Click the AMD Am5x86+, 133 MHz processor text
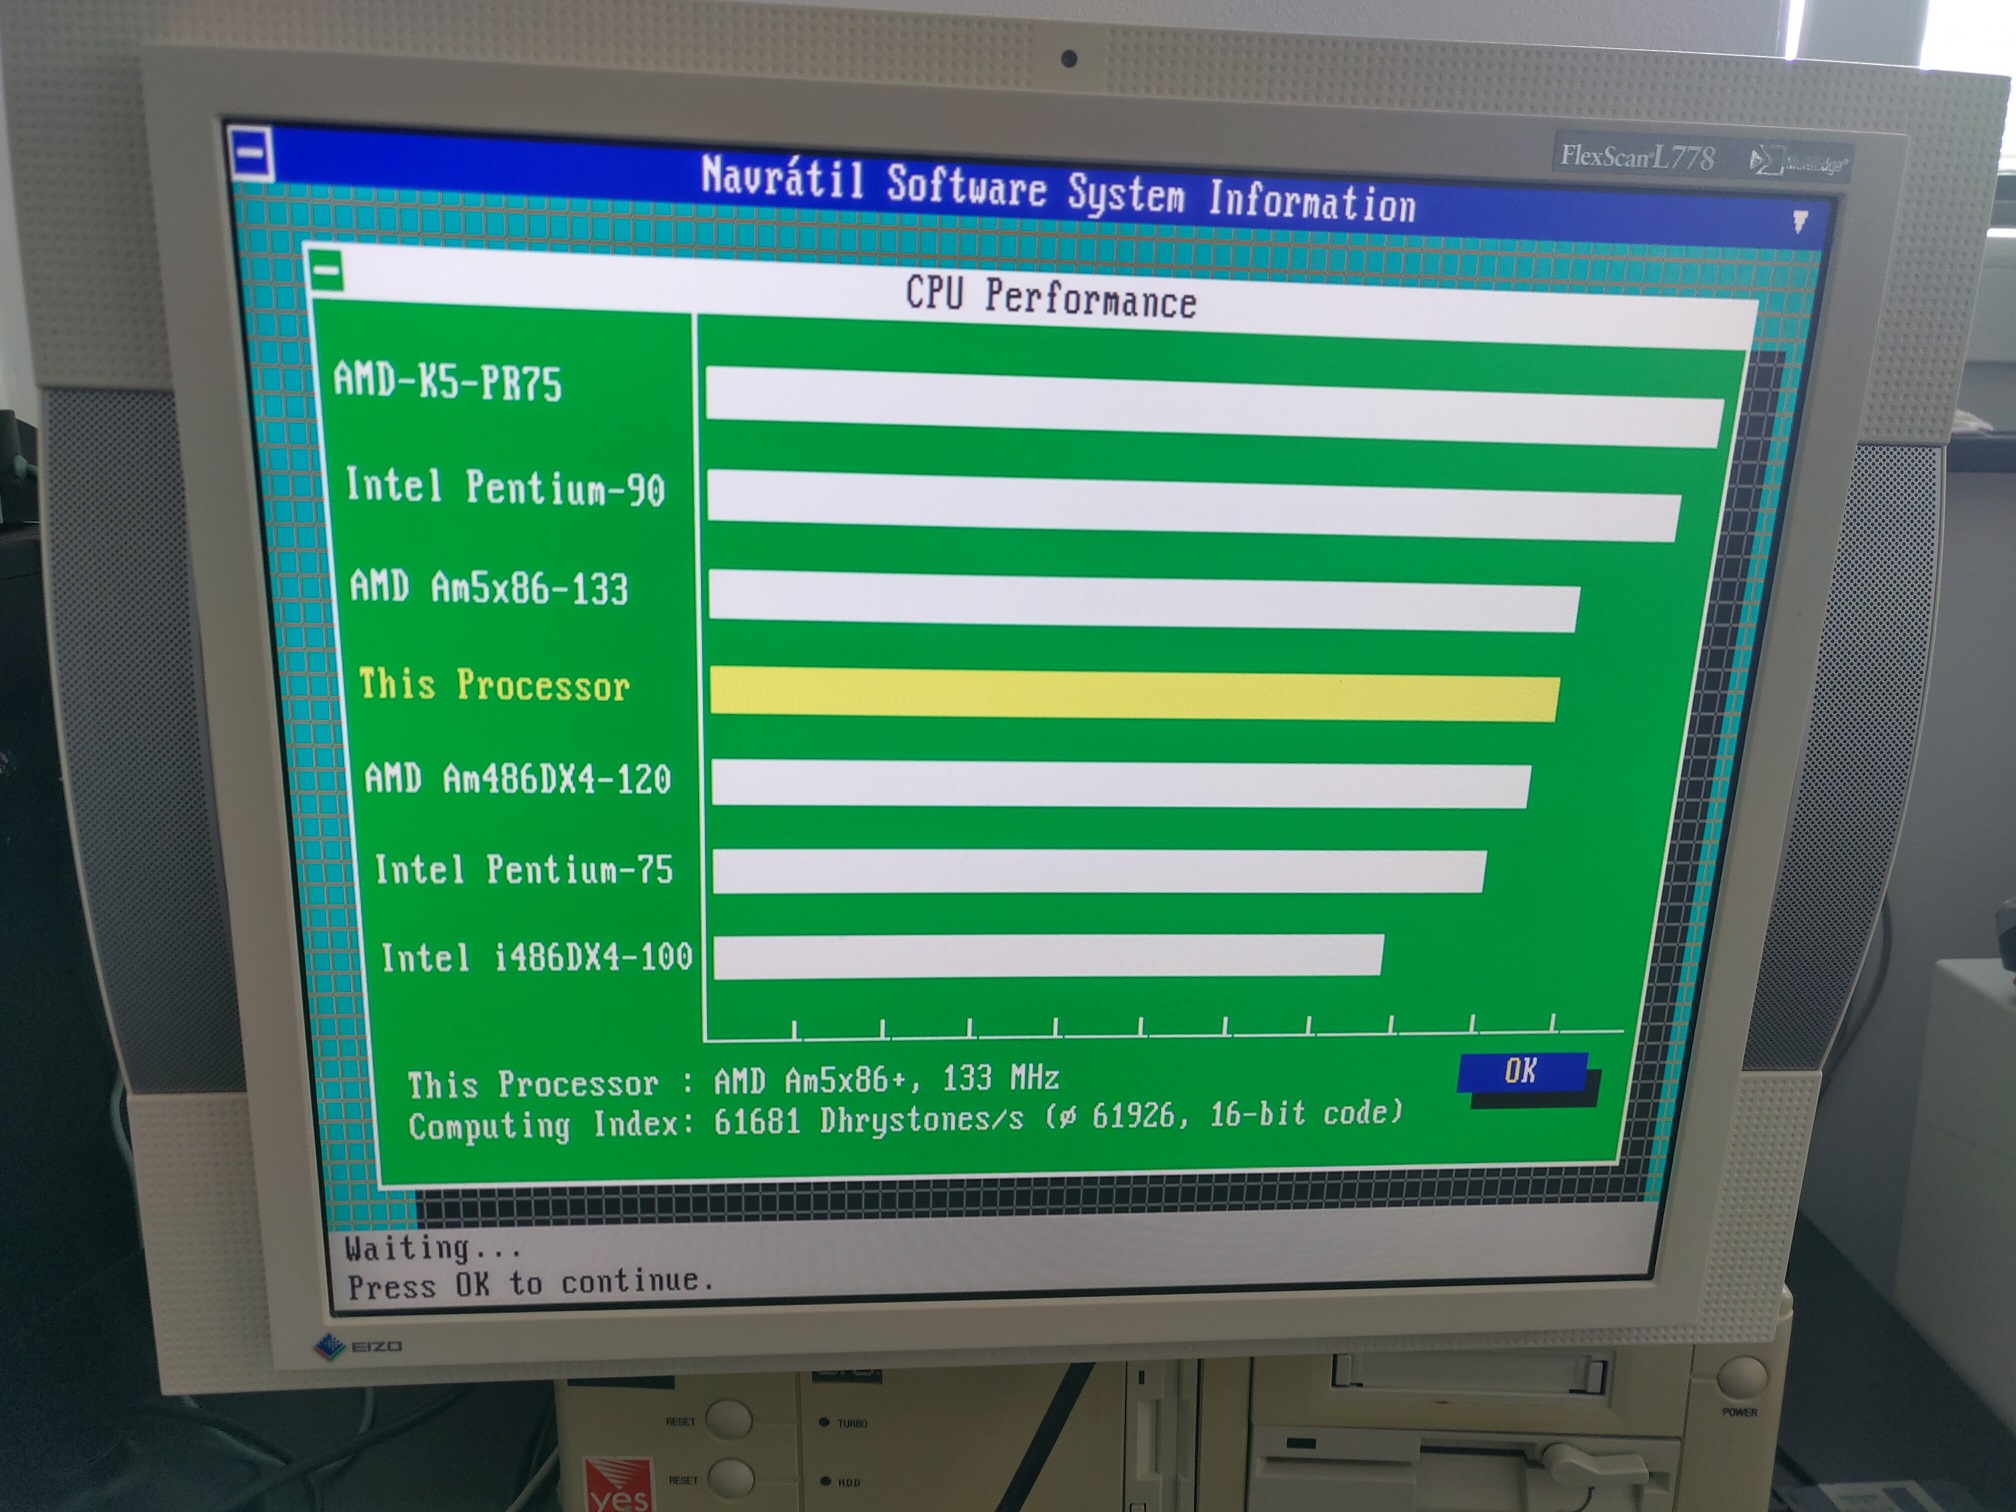 (x=885, y=1080)
